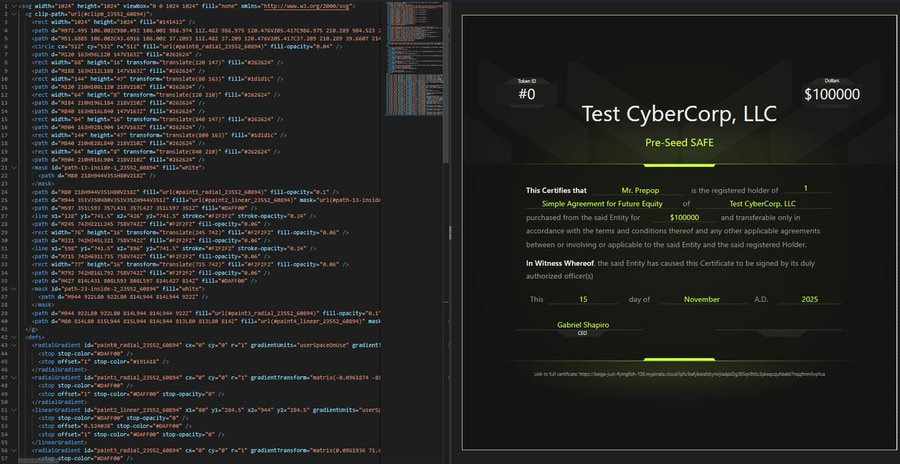Click the $100000 purchase amount in the body text
The image size is (900, 464).
pyautogui.click(x=684, y=218)
